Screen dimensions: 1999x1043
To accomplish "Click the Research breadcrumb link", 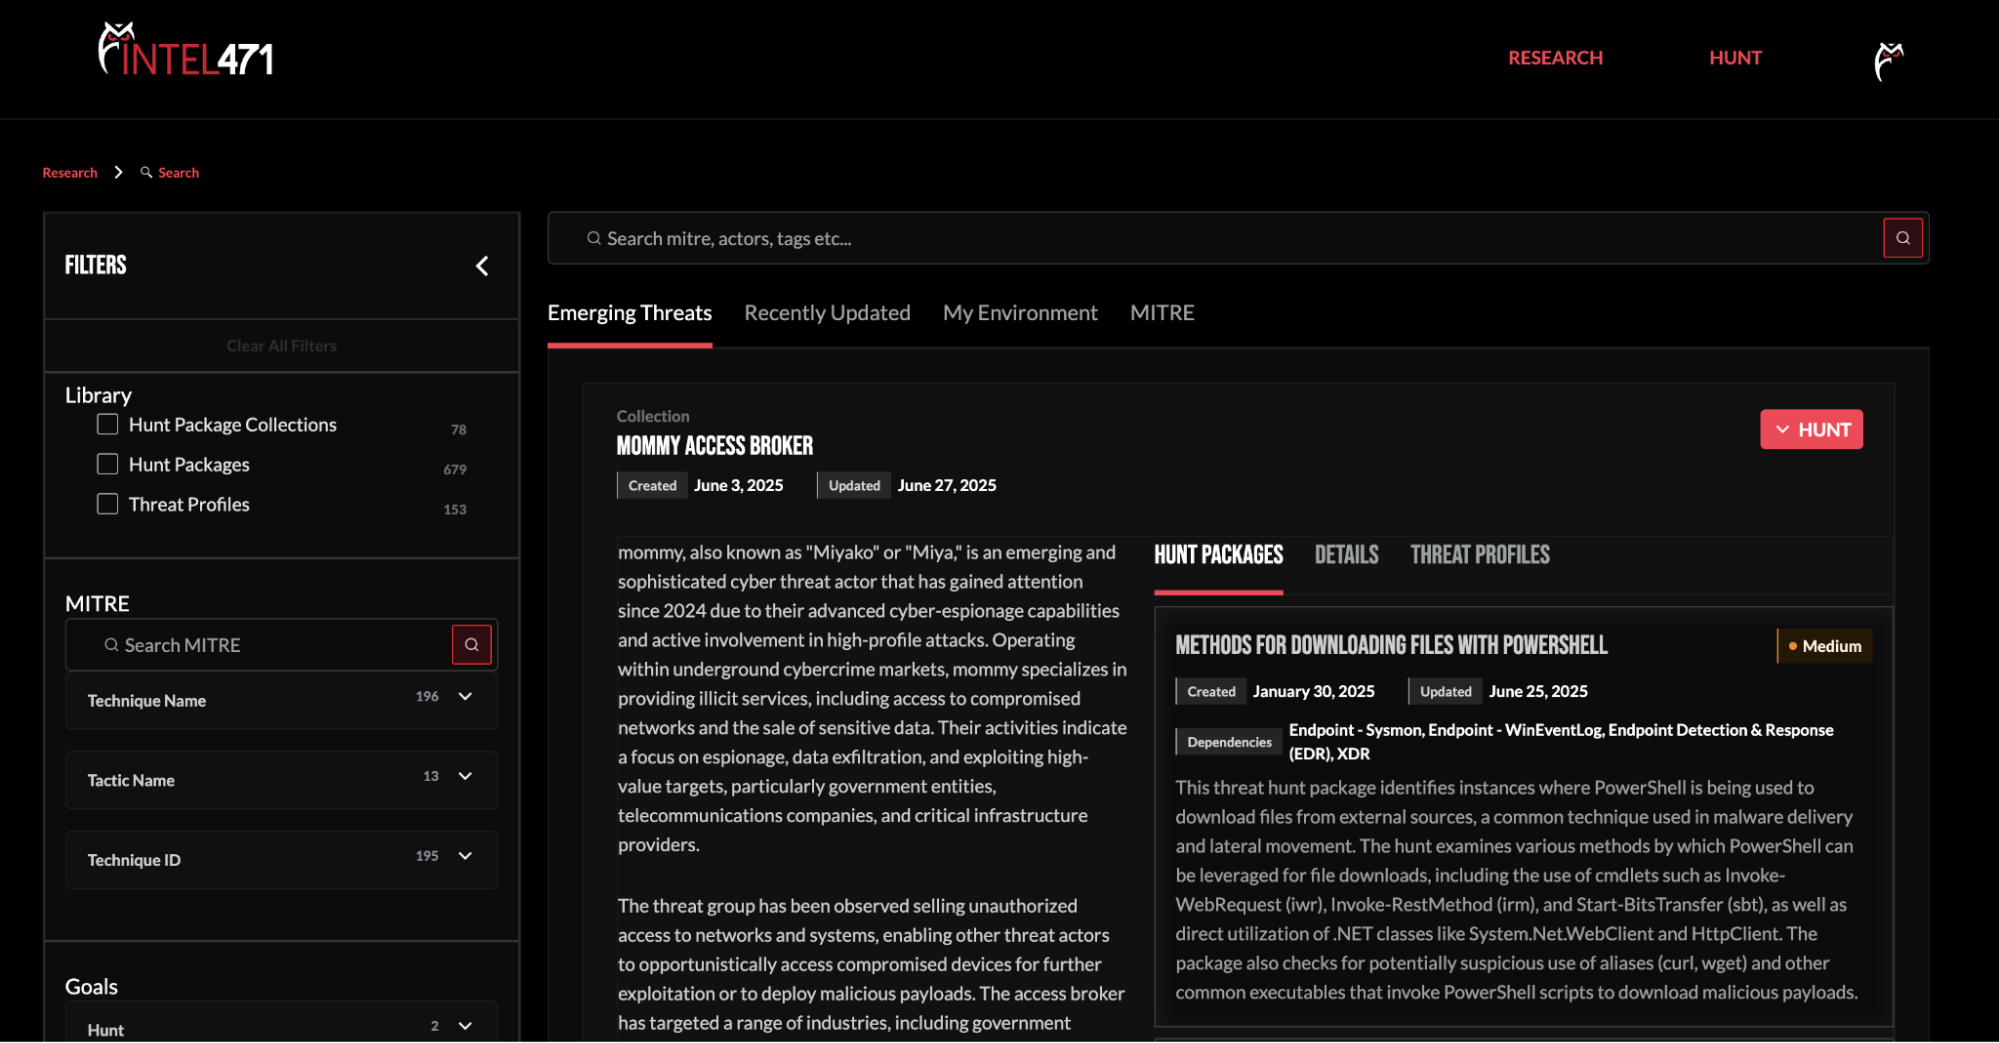I will (x=70, y=173).
